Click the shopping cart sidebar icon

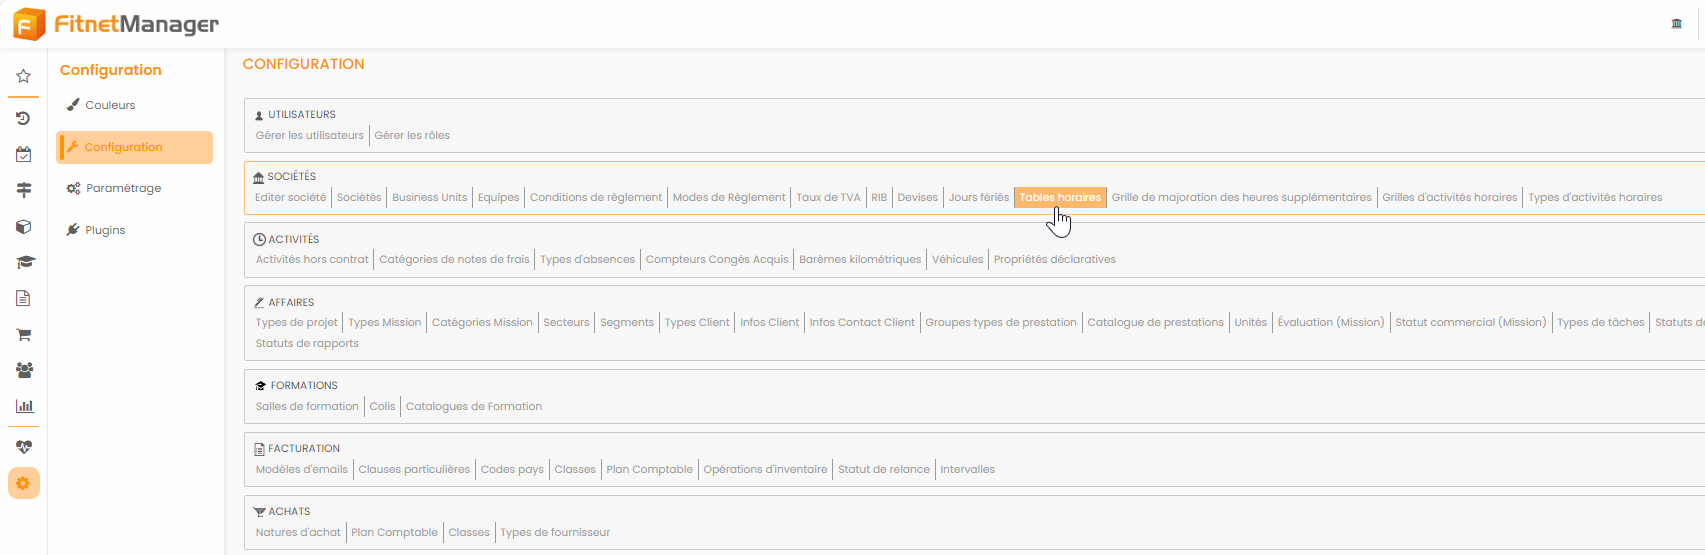[x=24, y=335]
